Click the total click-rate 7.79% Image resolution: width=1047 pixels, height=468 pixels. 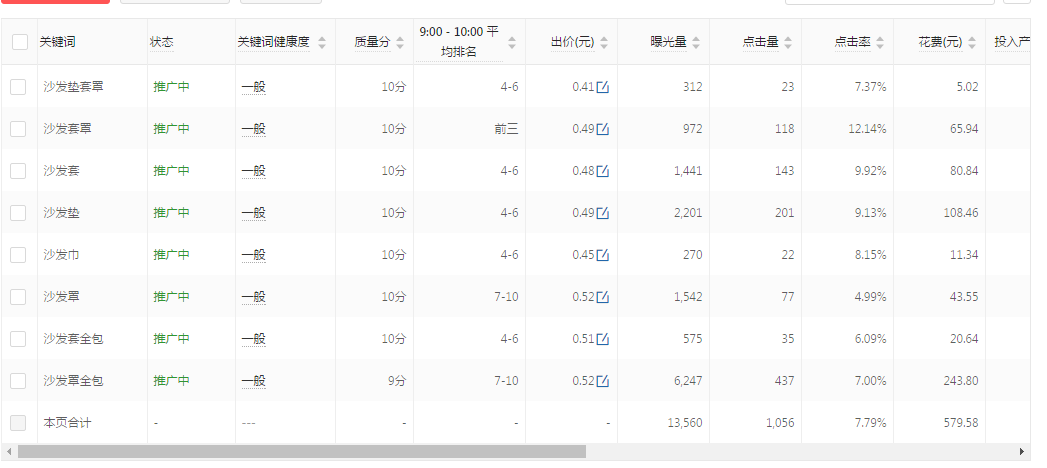click(x=870, y=423)
